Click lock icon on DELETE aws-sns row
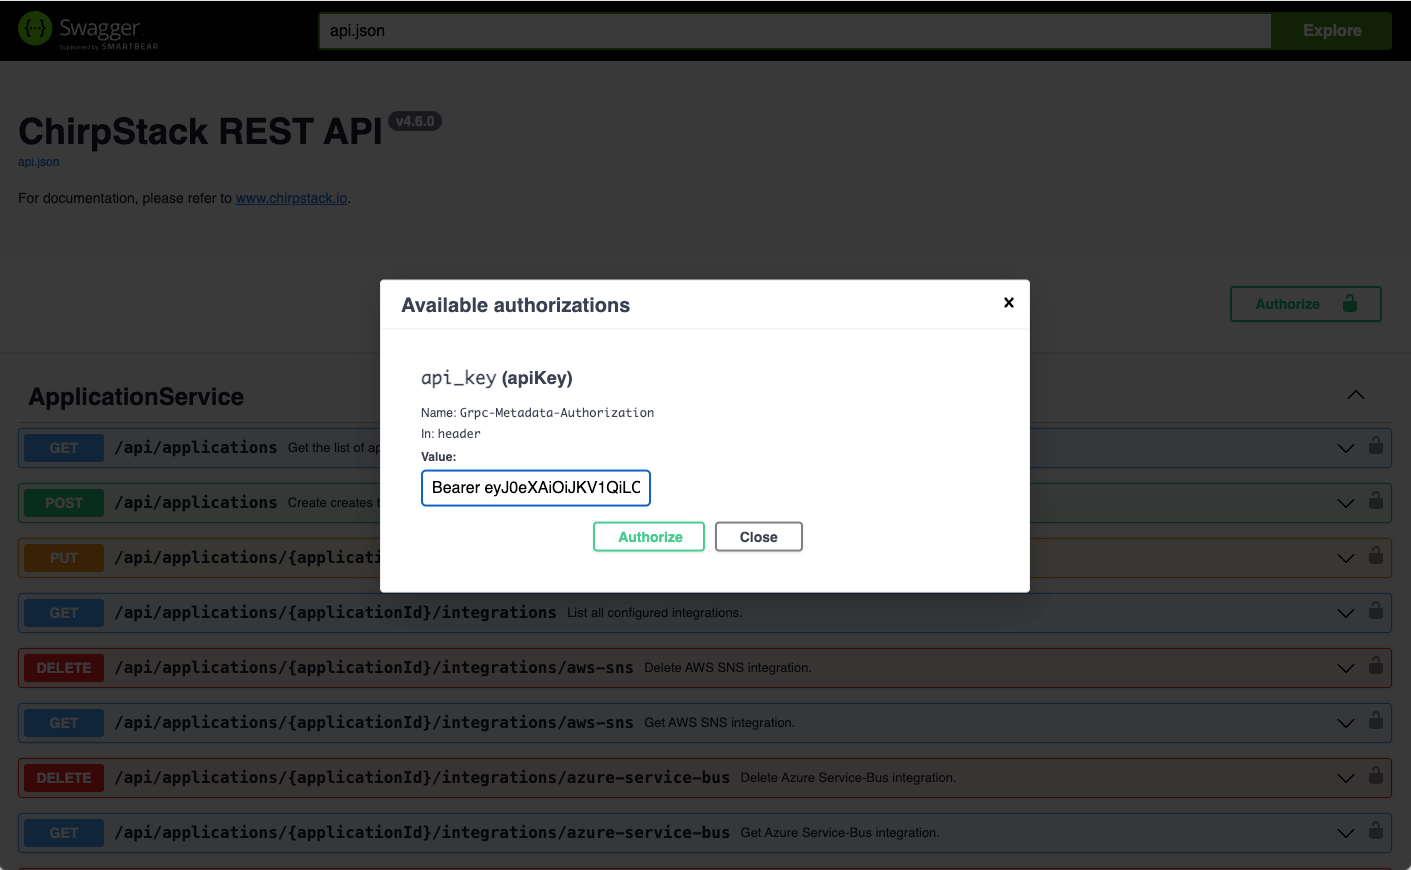 [x=1376, y=666]
